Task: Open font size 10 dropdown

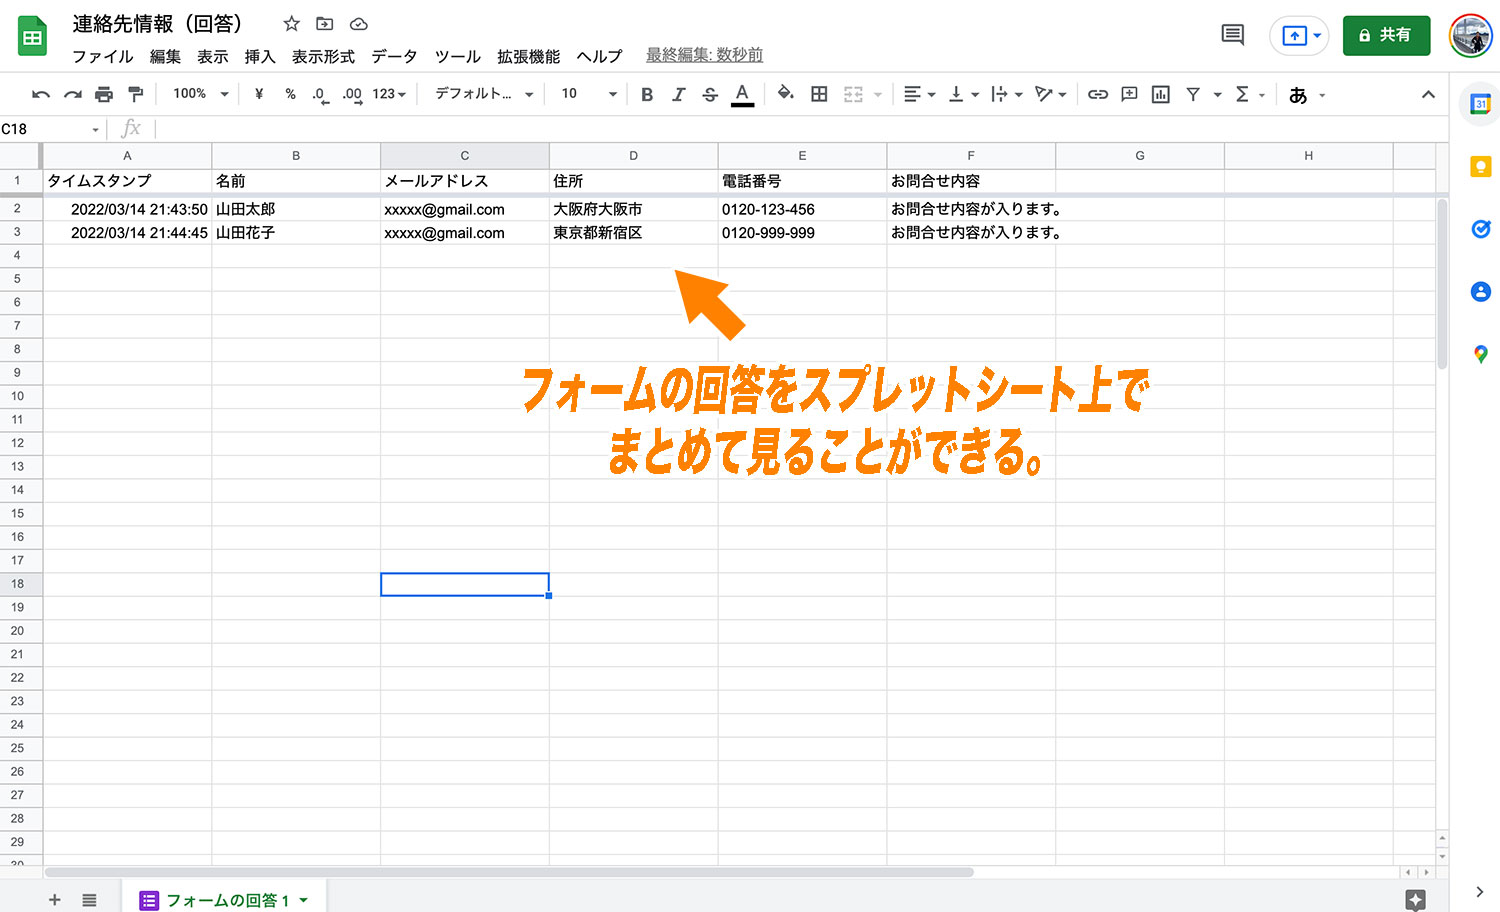Action: pyautogui.click(x=589, y=94)
